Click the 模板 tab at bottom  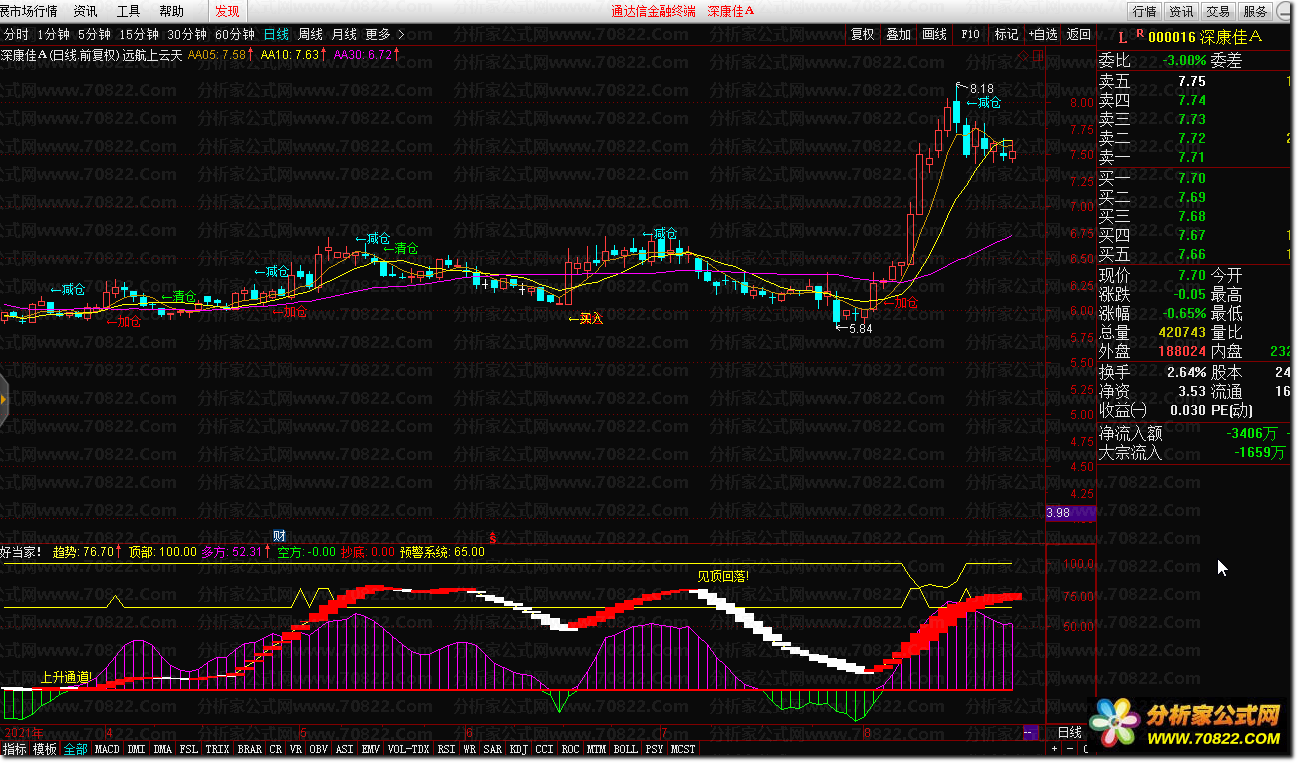tap(45, 749)
